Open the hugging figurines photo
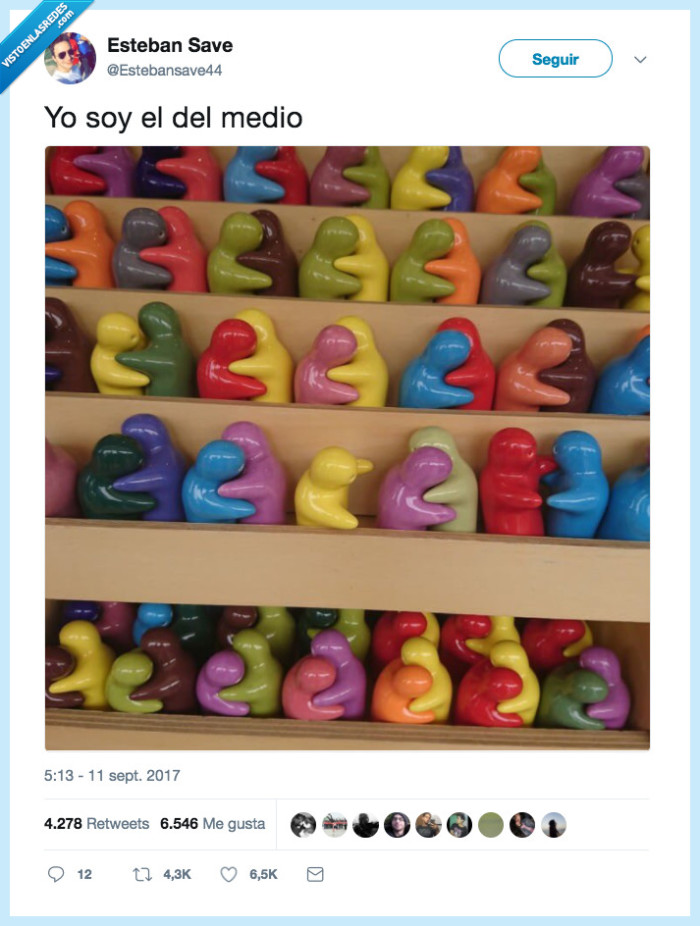Viewport: 700px width, 926px height. [347, 448]
